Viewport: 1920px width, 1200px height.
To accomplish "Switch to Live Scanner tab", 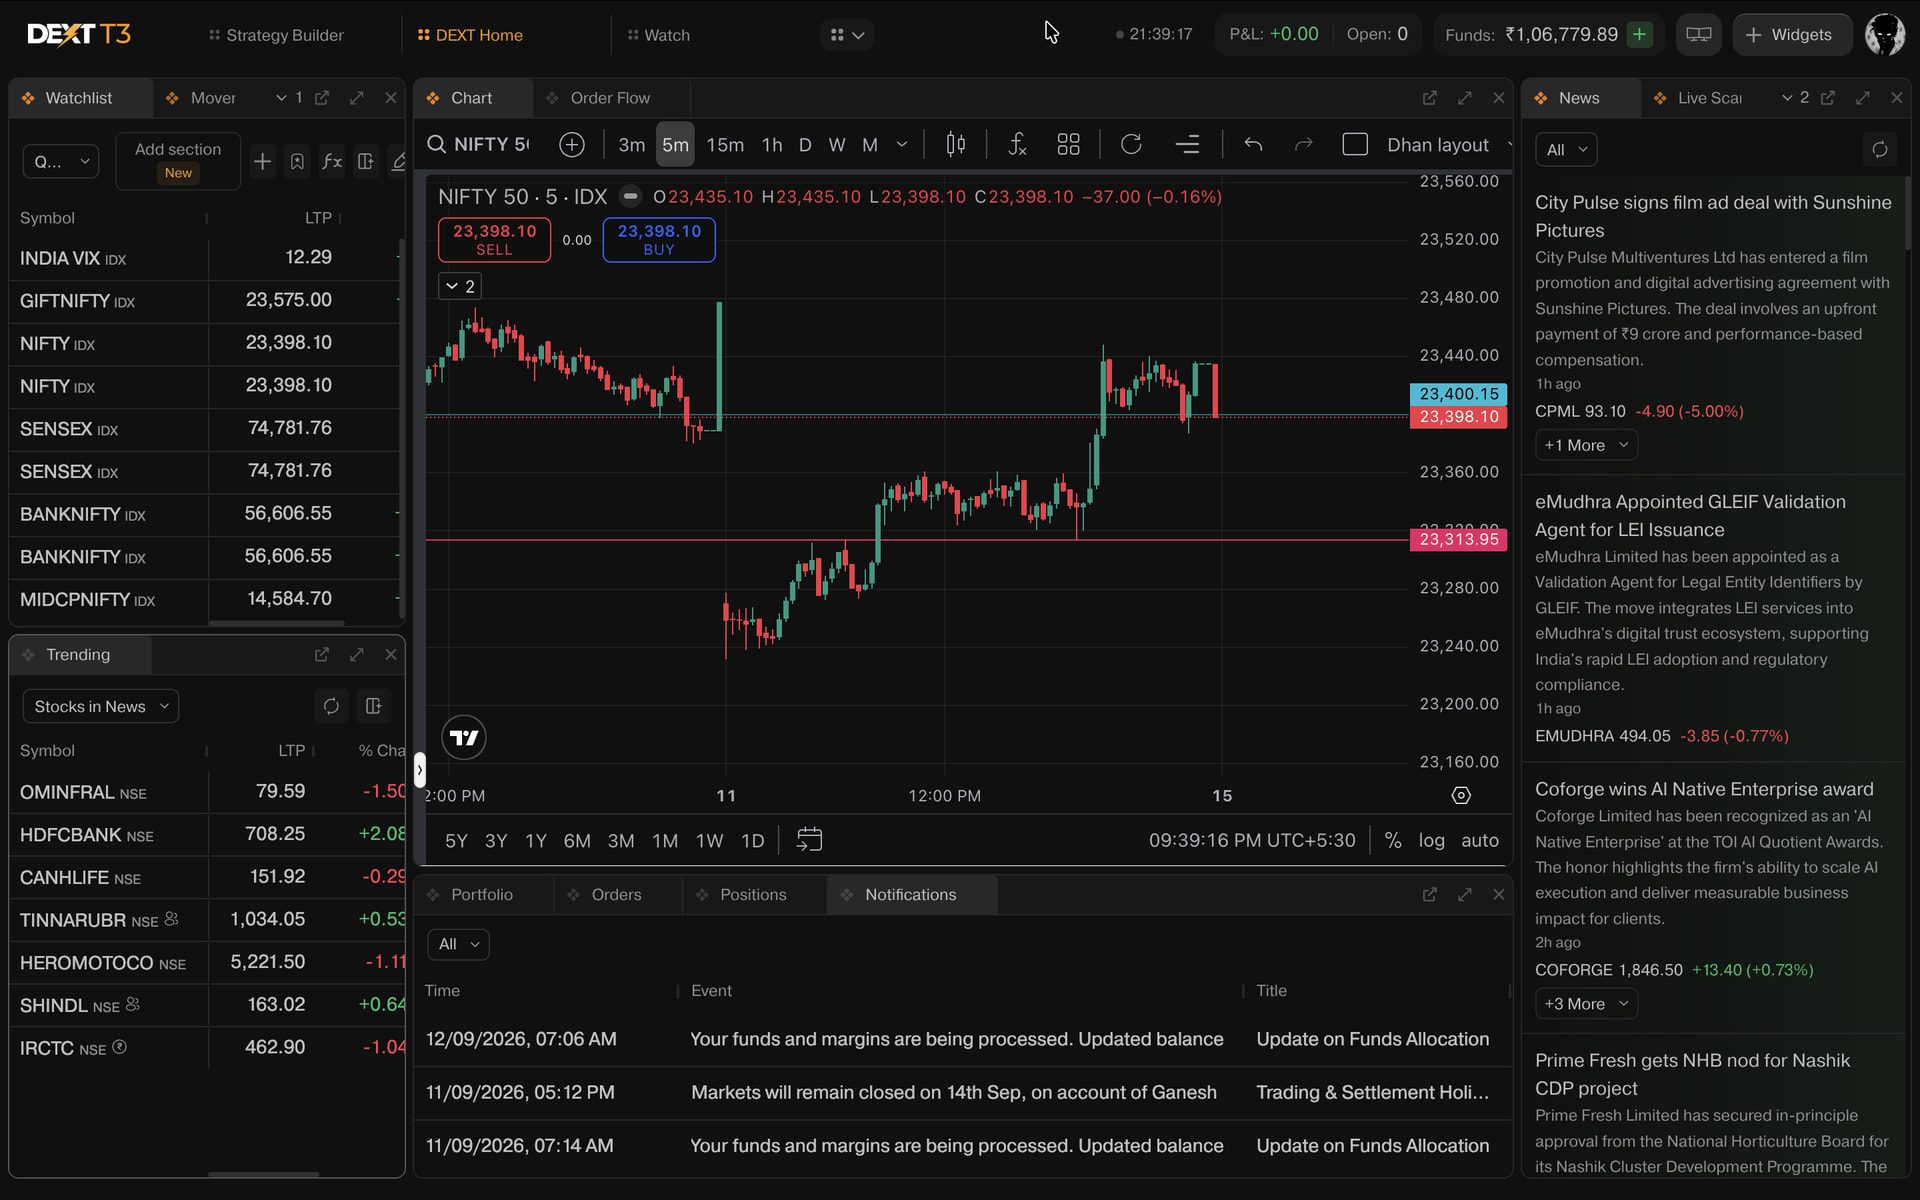I will coord(1709,98).
